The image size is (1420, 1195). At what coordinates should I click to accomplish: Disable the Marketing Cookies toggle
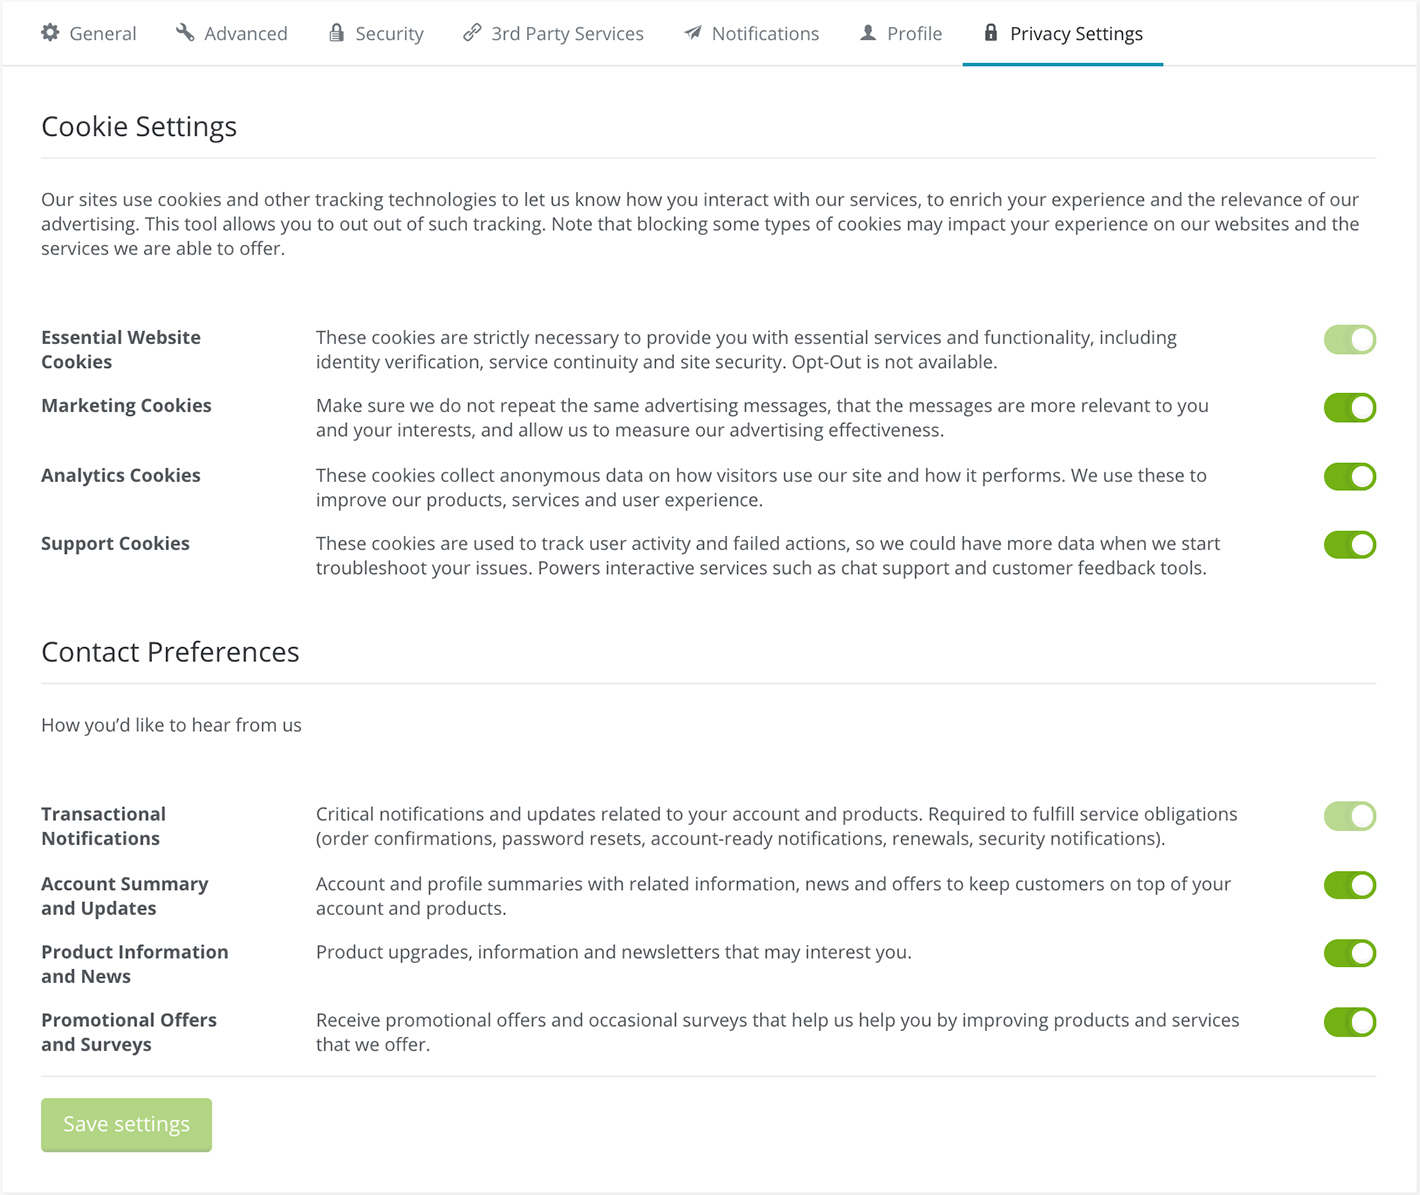pyautogui.click(x=1349, y=408)
